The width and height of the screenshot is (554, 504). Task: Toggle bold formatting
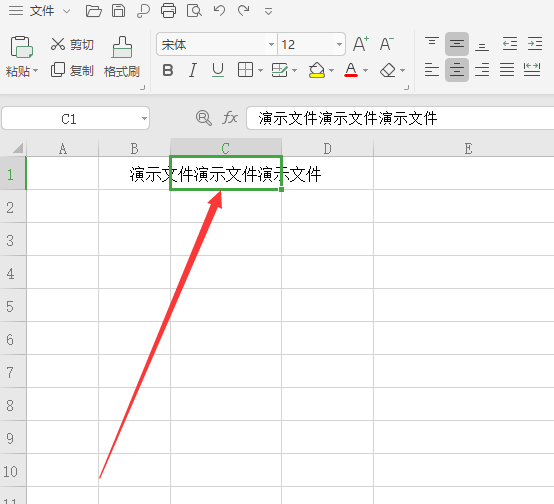tap(168, 70)
